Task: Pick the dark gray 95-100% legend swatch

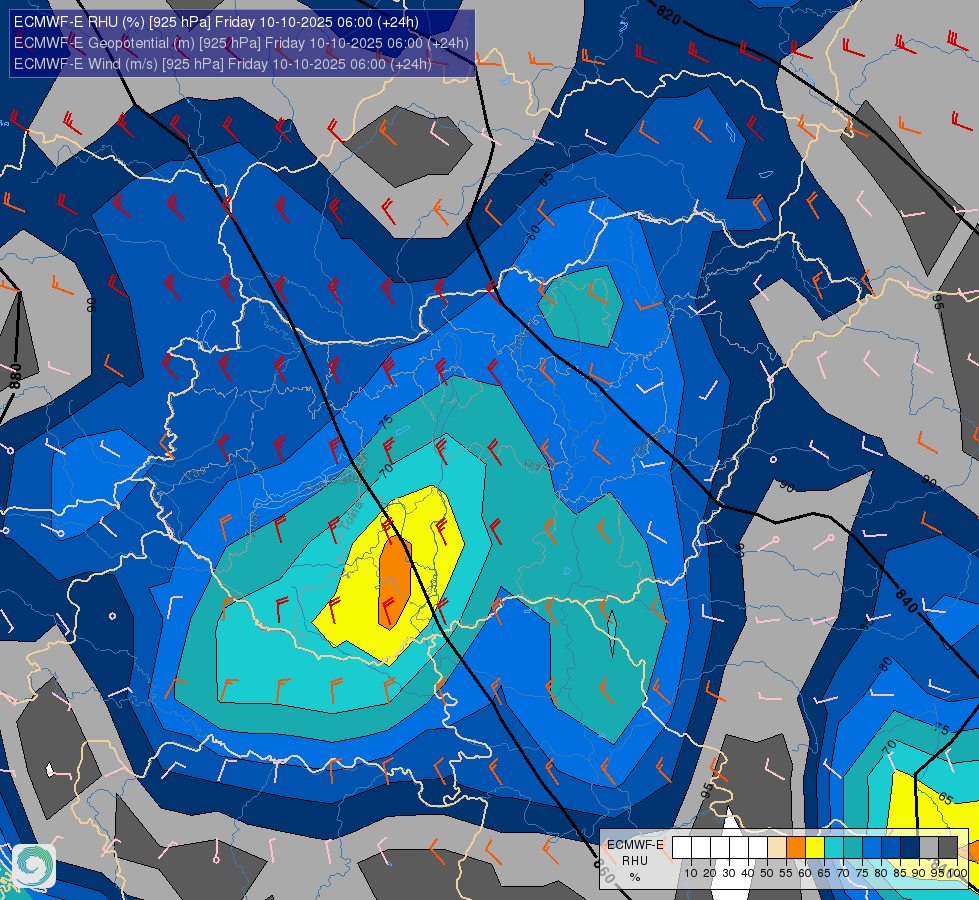Action: pos(948,847)
